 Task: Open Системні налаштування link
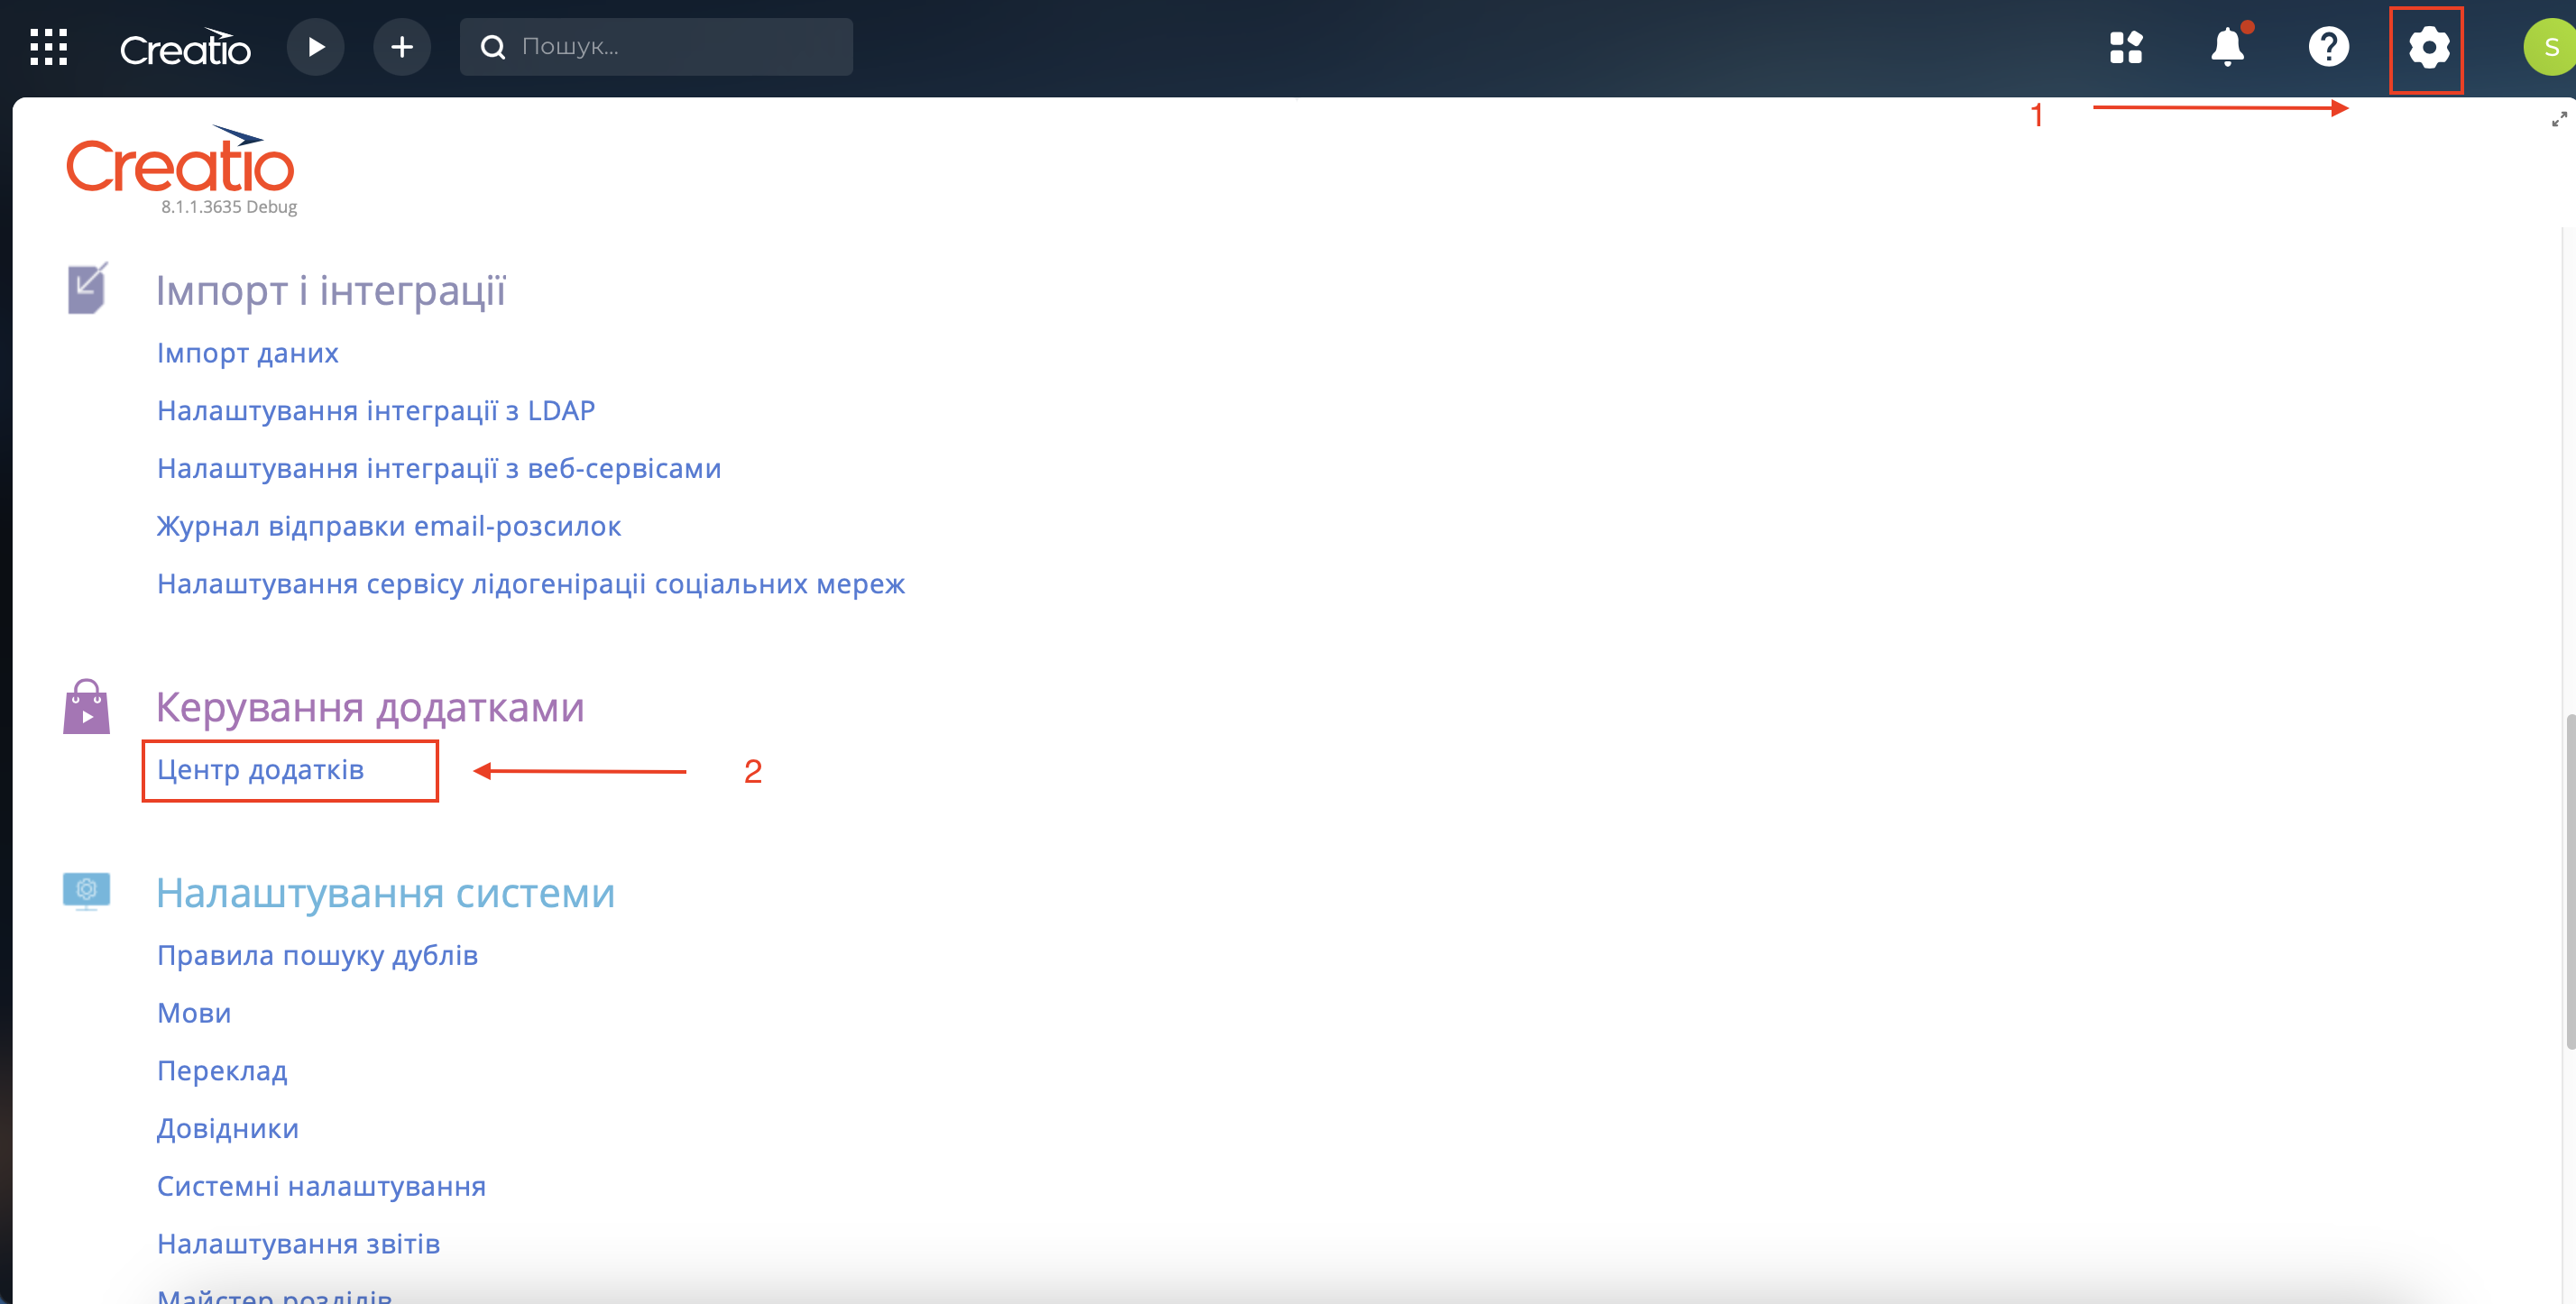point(321,1186)
